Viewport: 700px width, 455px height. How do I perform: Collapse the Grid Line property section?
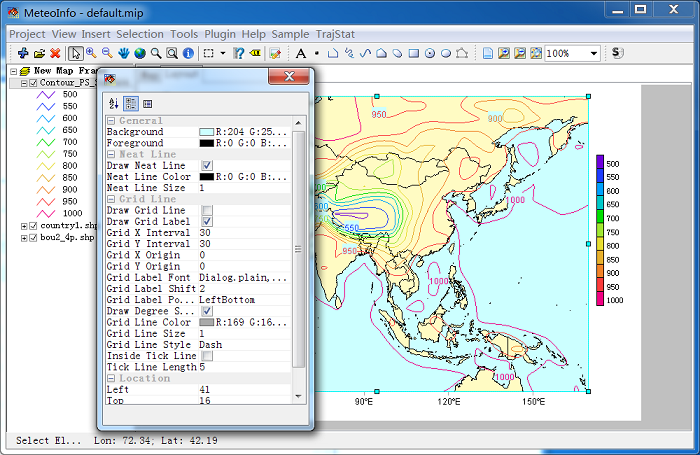tap(111, 199)
